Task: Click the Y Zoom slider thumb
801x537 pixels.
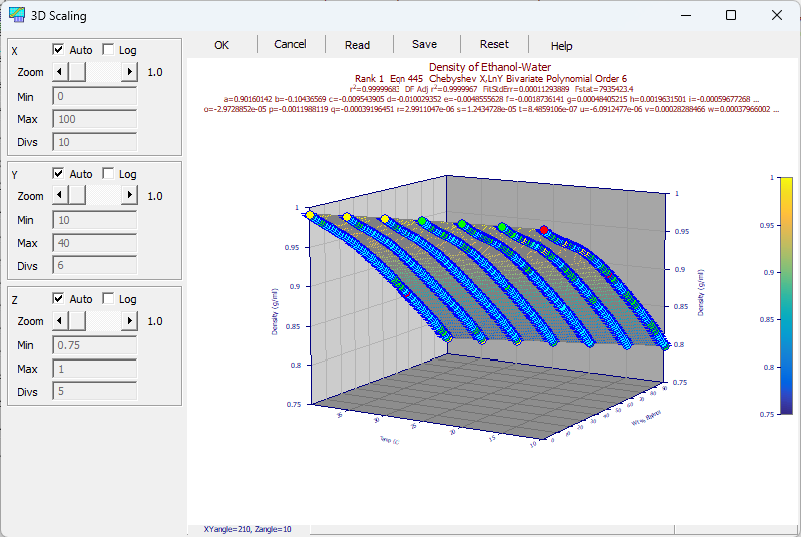Action: click(77, 196)
